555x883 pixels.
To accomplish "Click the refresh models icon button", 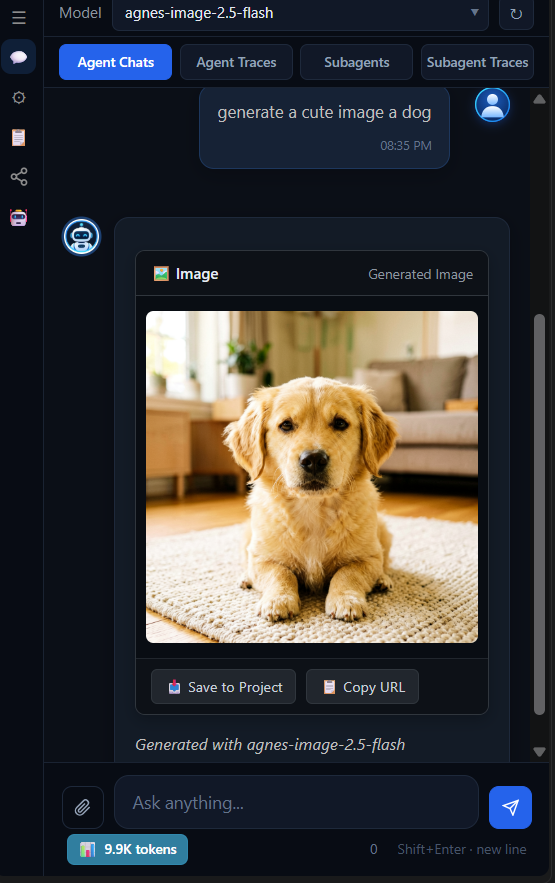I will coord(516,14).
